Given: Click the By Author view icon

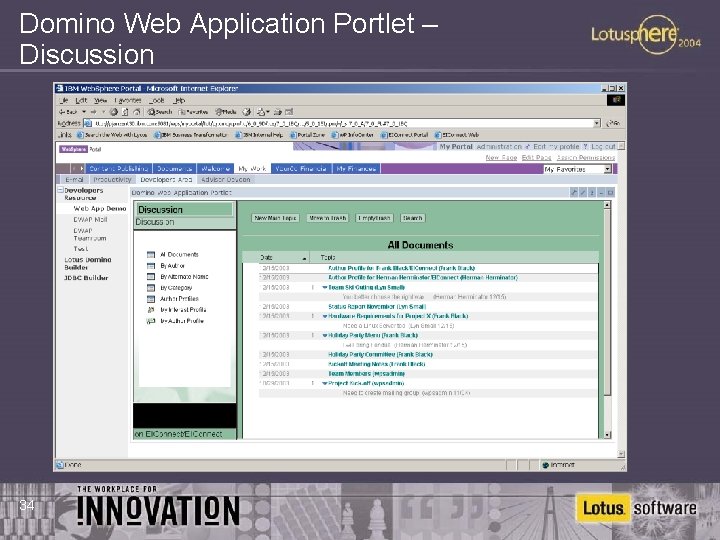Looking at the screenshot, I should point(151,266).
